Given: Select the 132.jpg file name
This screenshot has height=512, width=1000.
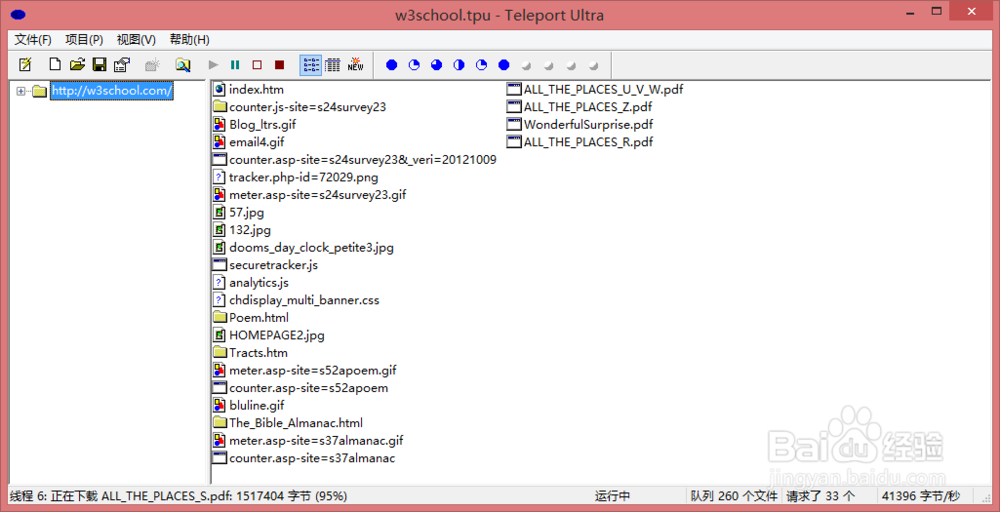Looking at the screenshot, I should click(x=250, y=230).
